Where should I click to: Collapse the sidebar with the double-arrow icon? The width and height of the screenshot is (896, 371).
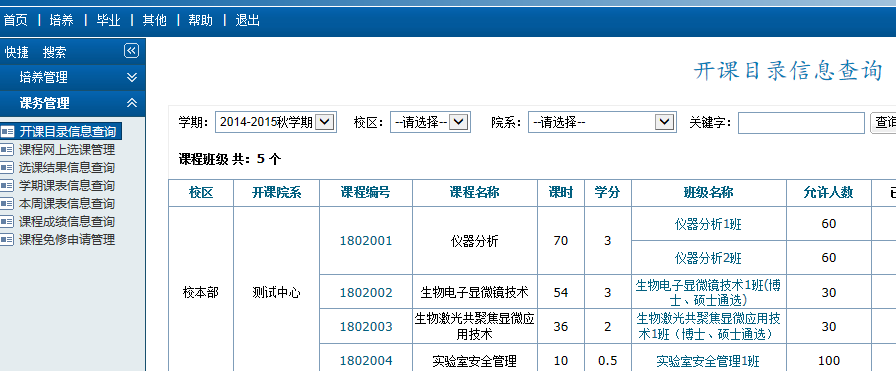pos(131,51)
